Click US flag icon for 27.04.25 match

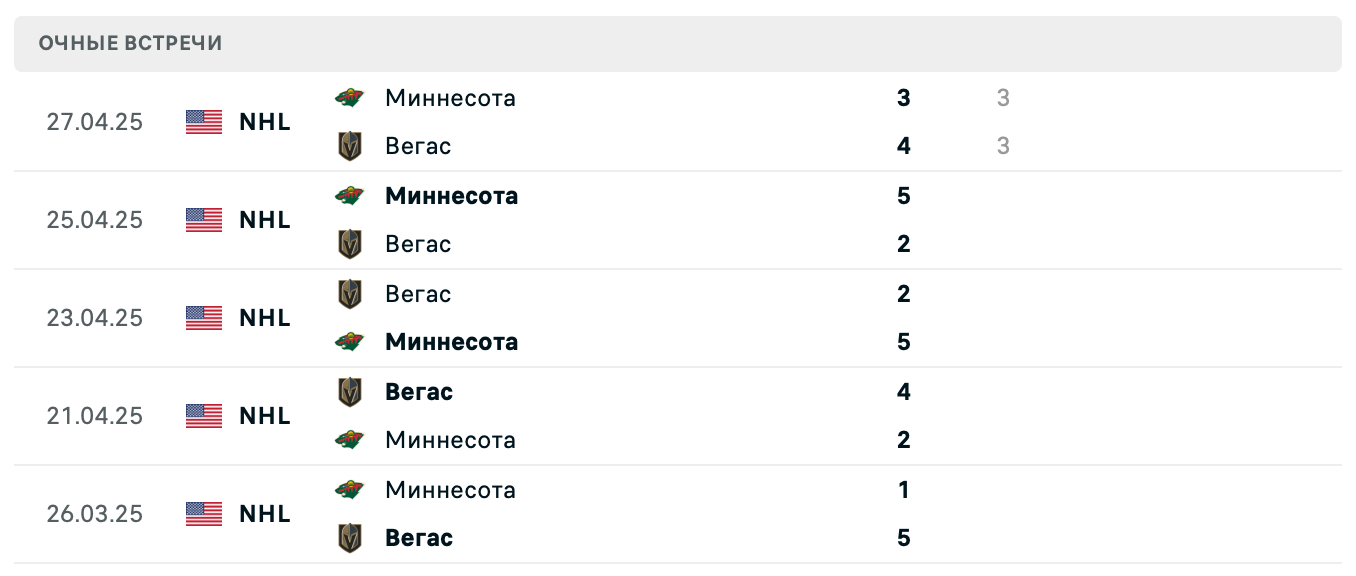pyautogui.click(x=204, y=122)
